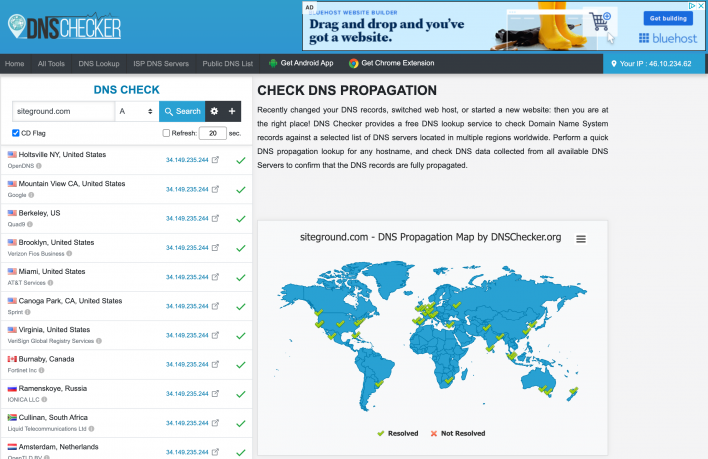Click the AdChoices icon on the banner
Viewport: 708px width, 459px height.
click(x=692, y=6)
